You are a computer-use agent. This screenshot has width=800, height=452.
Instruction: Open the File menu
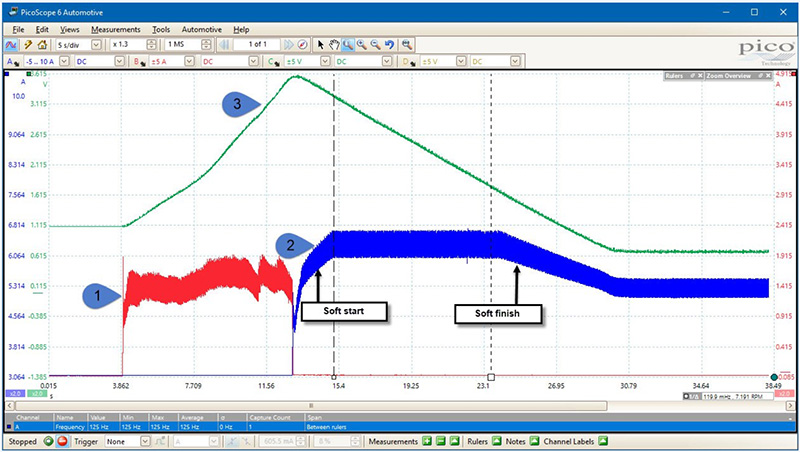tap(18, 30)
